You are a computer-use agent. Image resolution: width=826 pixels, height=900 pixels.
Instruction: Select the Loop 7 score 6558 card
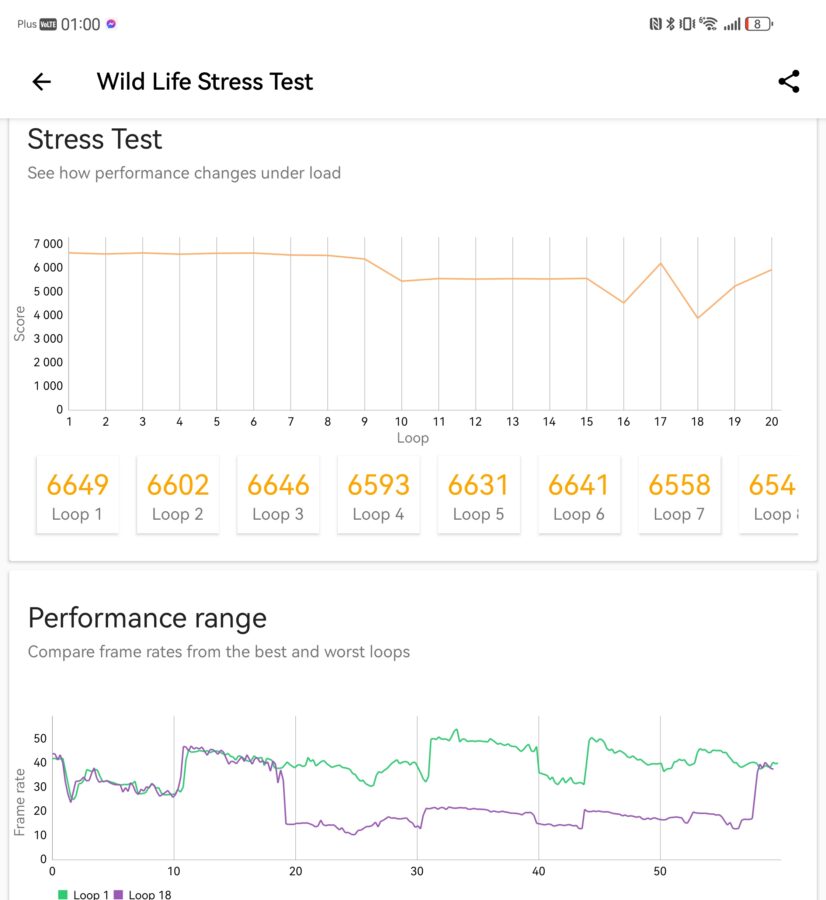pyautogui.click(x=679, y=496)
